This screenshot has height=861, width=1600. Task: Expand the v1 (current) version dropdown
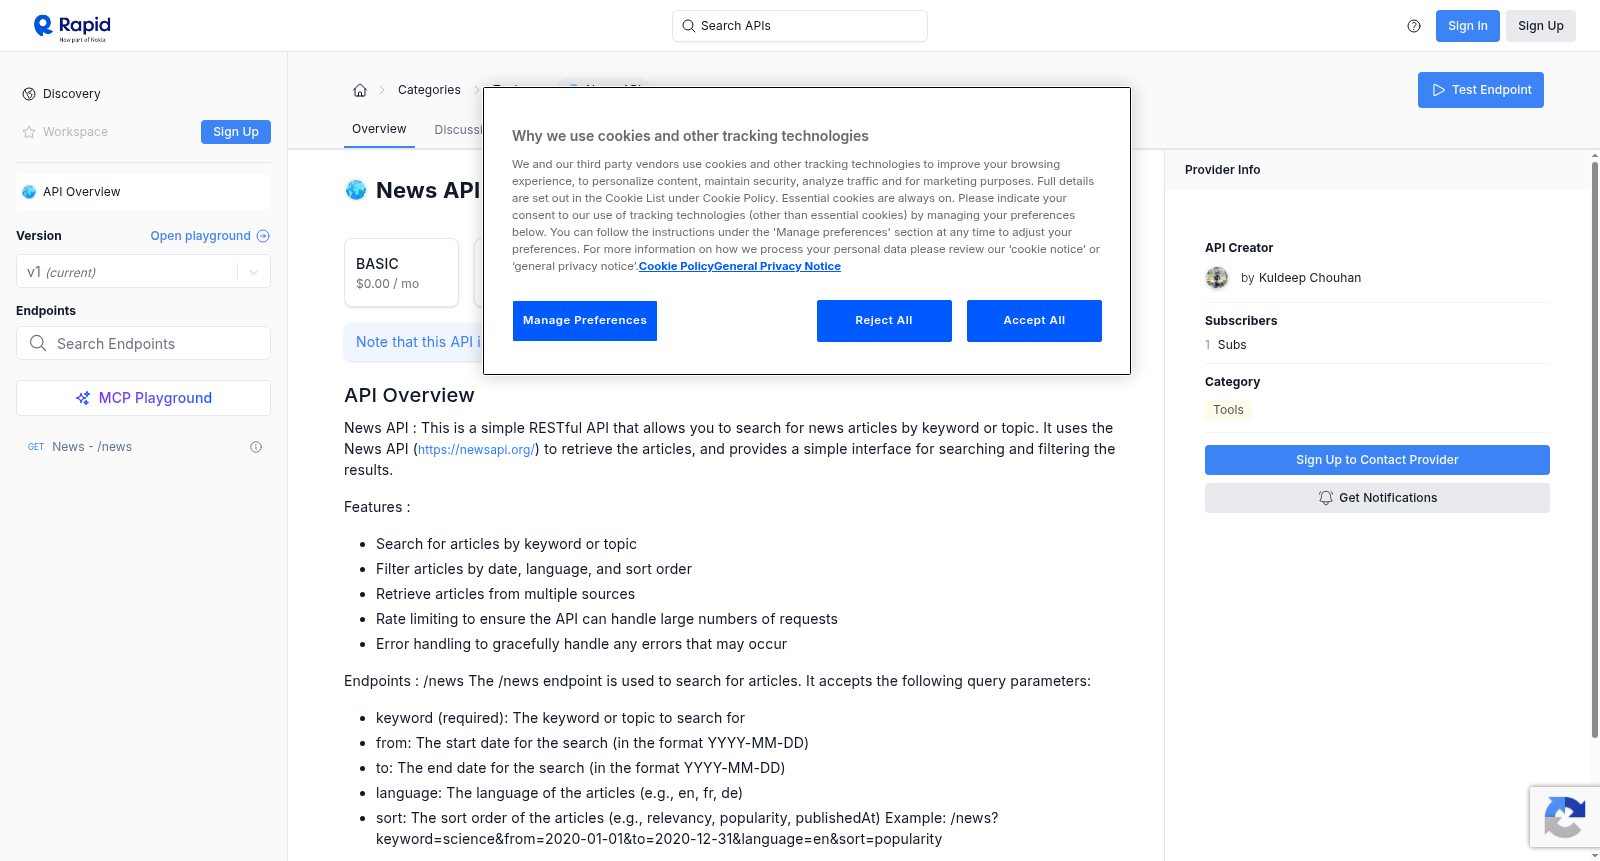pos(143,272)
